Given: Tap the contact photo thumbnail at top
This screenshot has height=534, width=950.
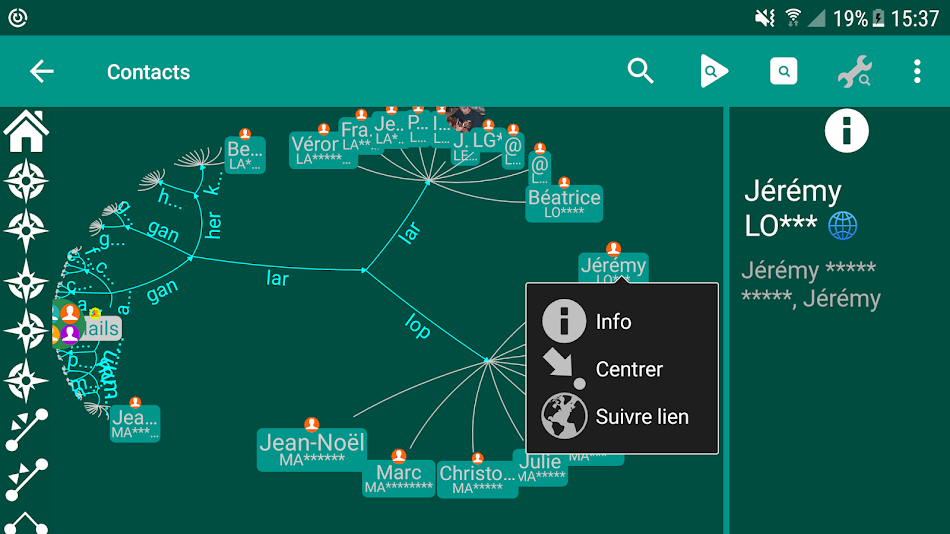Looking at the screenshot, I should pos(465,119).
